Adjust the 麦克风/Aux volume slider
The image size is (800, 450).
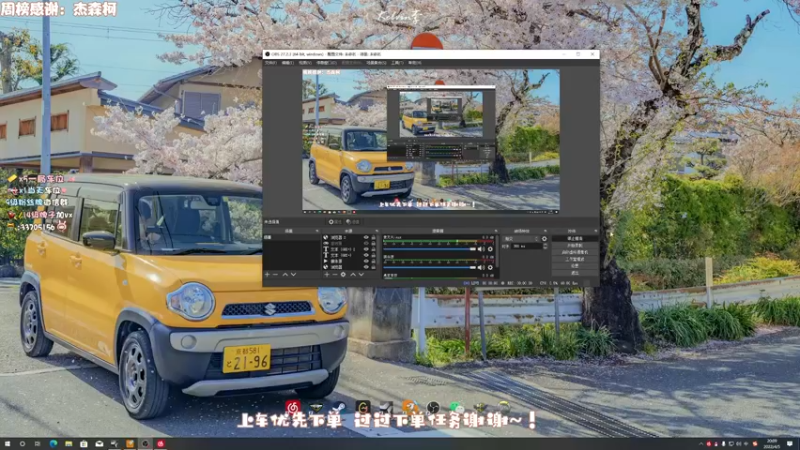click(x=430, y=249)
